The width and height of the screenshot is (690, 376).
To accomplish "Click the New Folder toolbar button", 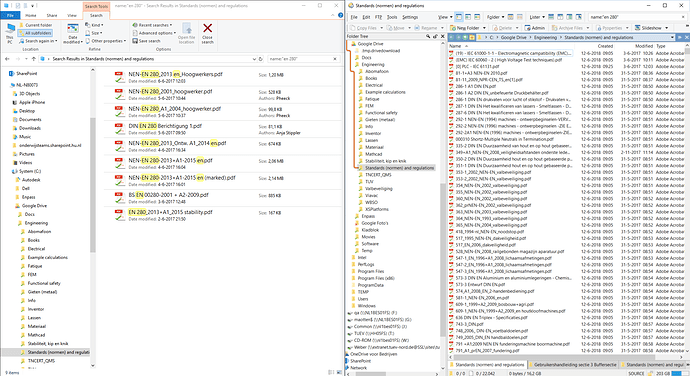I will click(463, 28).
